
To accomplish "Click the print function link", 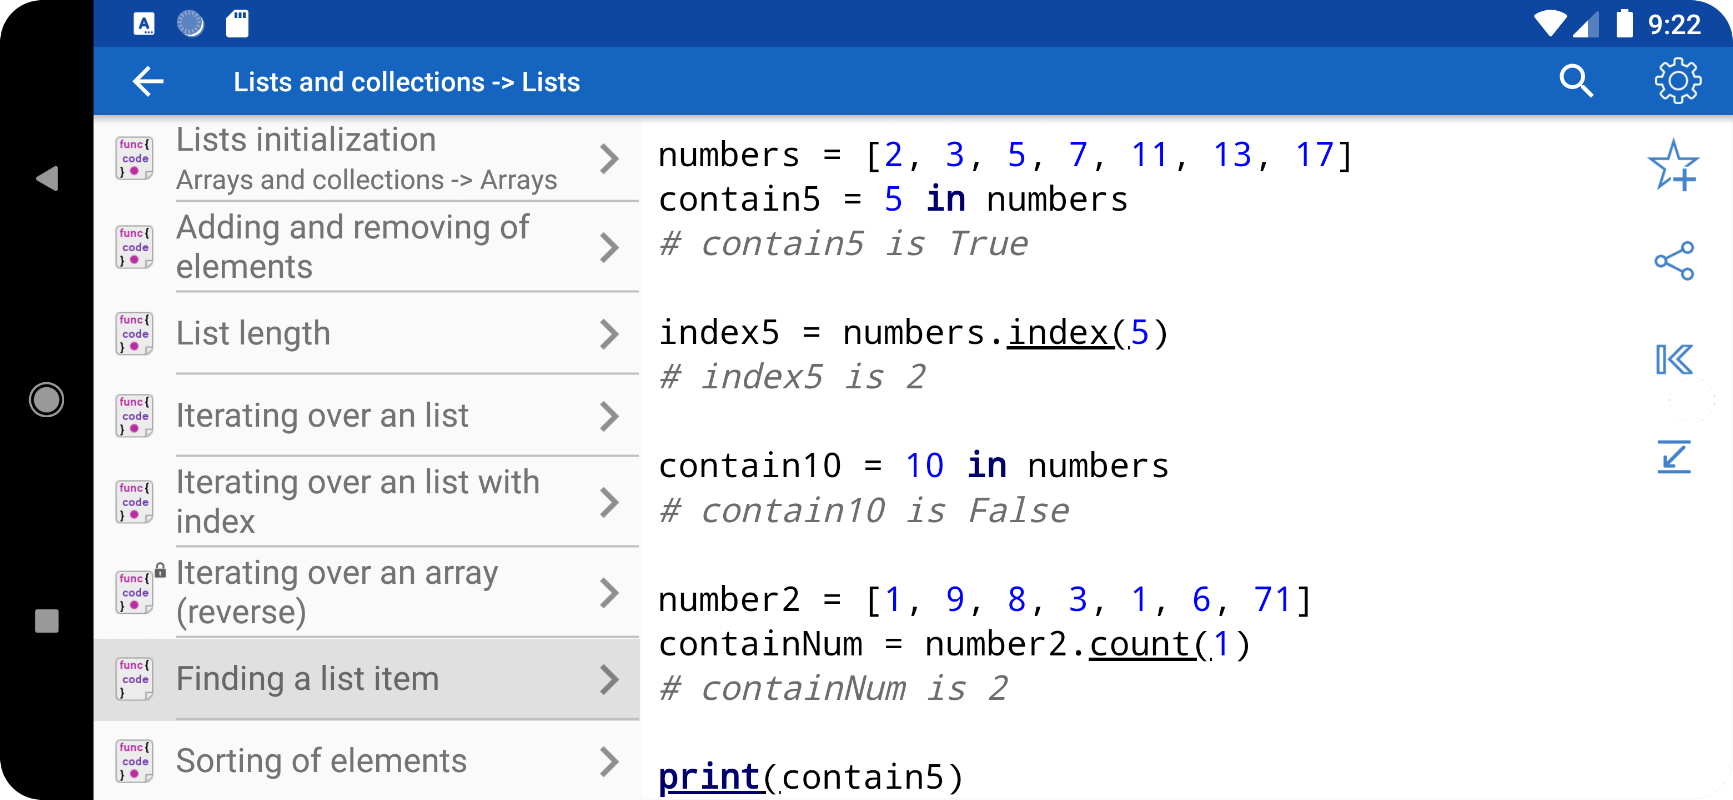I will 709,777.
